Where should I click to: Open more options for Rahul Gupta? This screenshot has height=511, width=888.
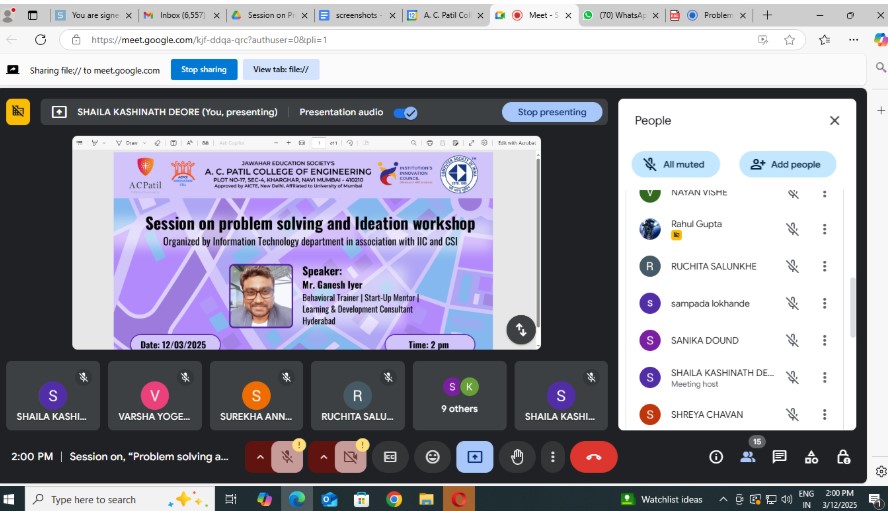pos(824,229)
